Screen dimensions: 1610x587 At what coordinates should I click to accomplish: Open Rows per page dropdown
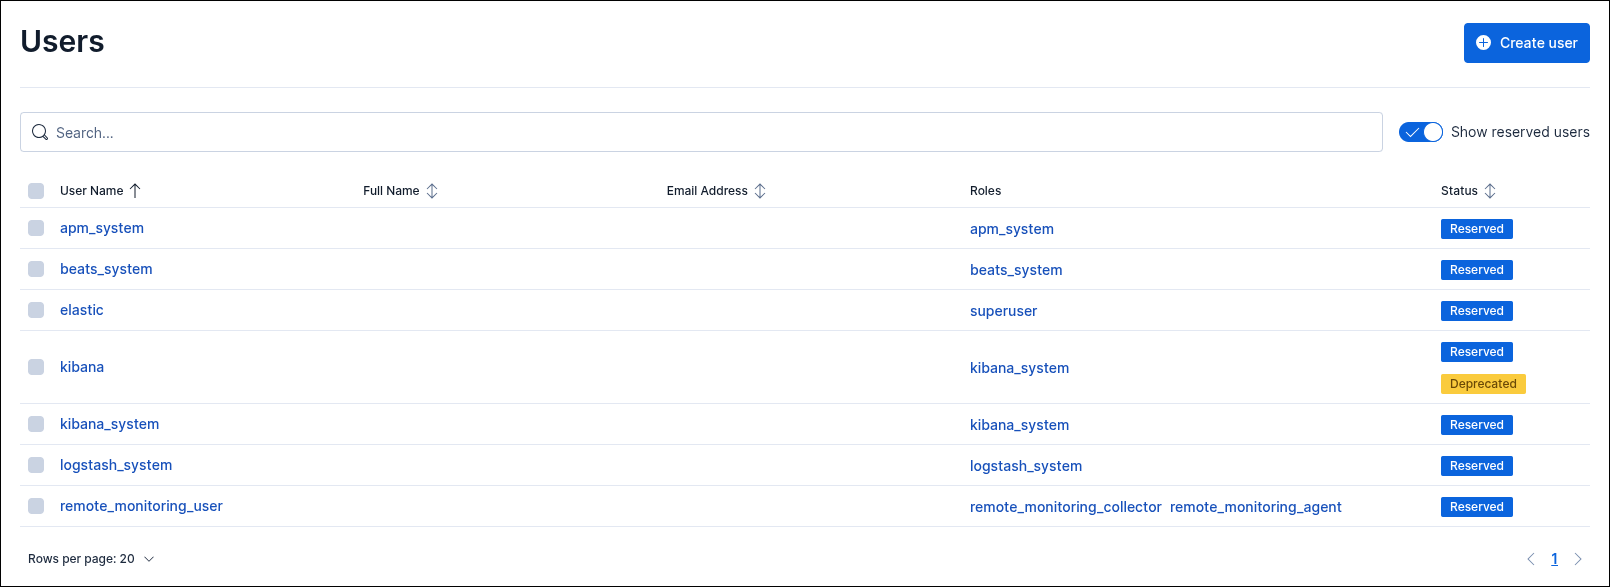pos(91,559)
